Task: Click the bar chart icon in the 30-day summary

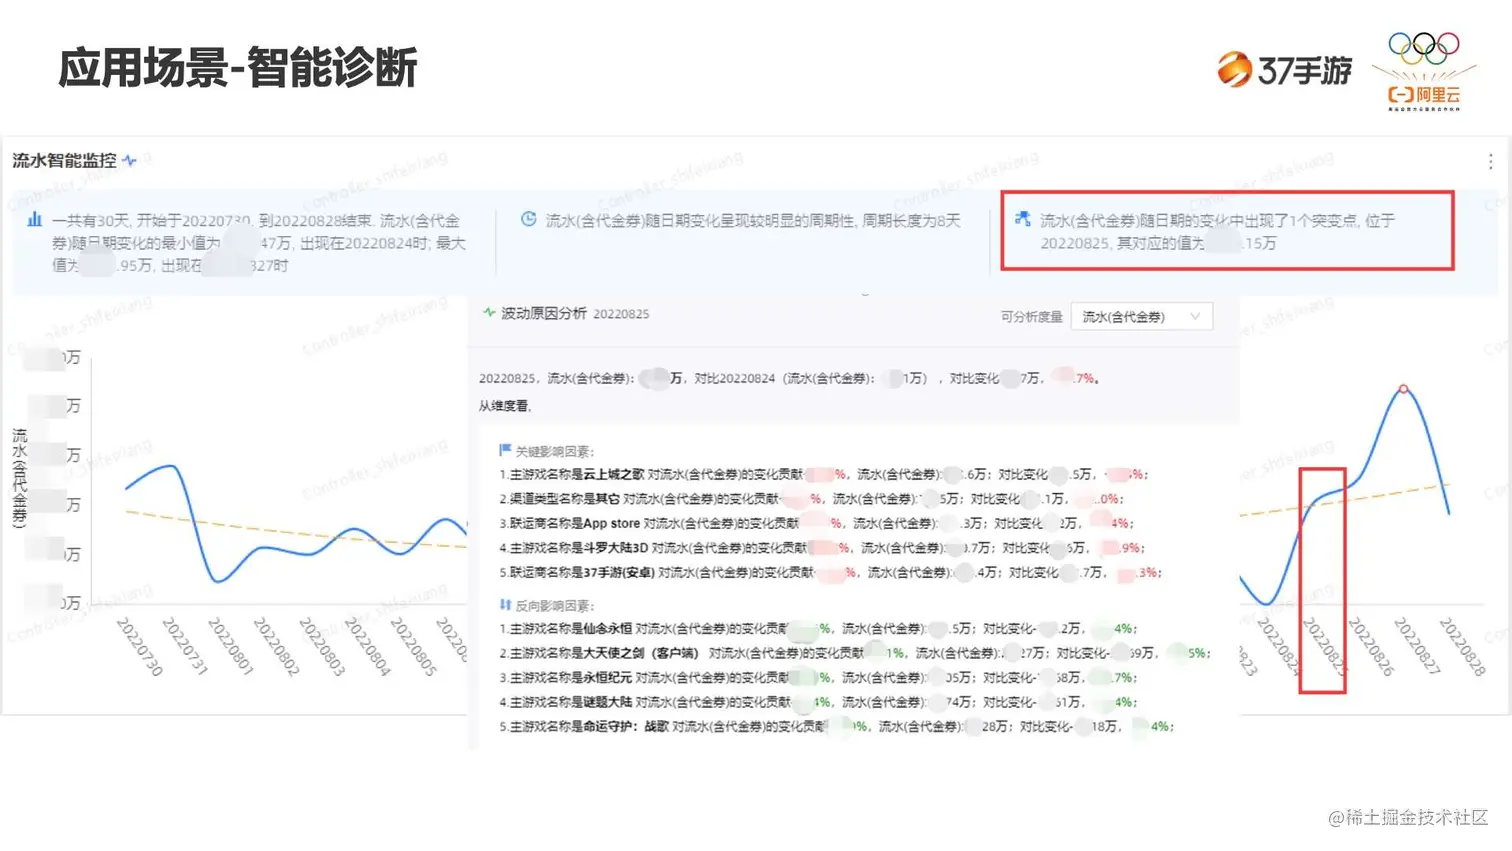Action: pyautogui.click(x=35, y=219)
